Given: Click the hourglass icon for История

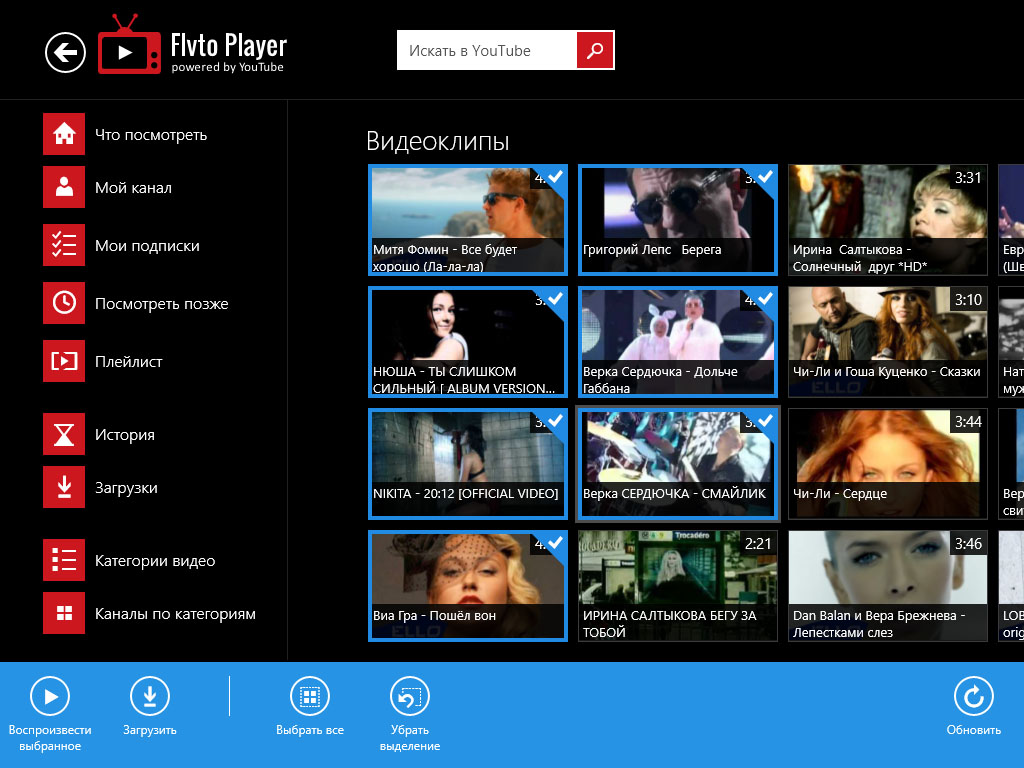Looking at the screenshot, I should [64, 434].
